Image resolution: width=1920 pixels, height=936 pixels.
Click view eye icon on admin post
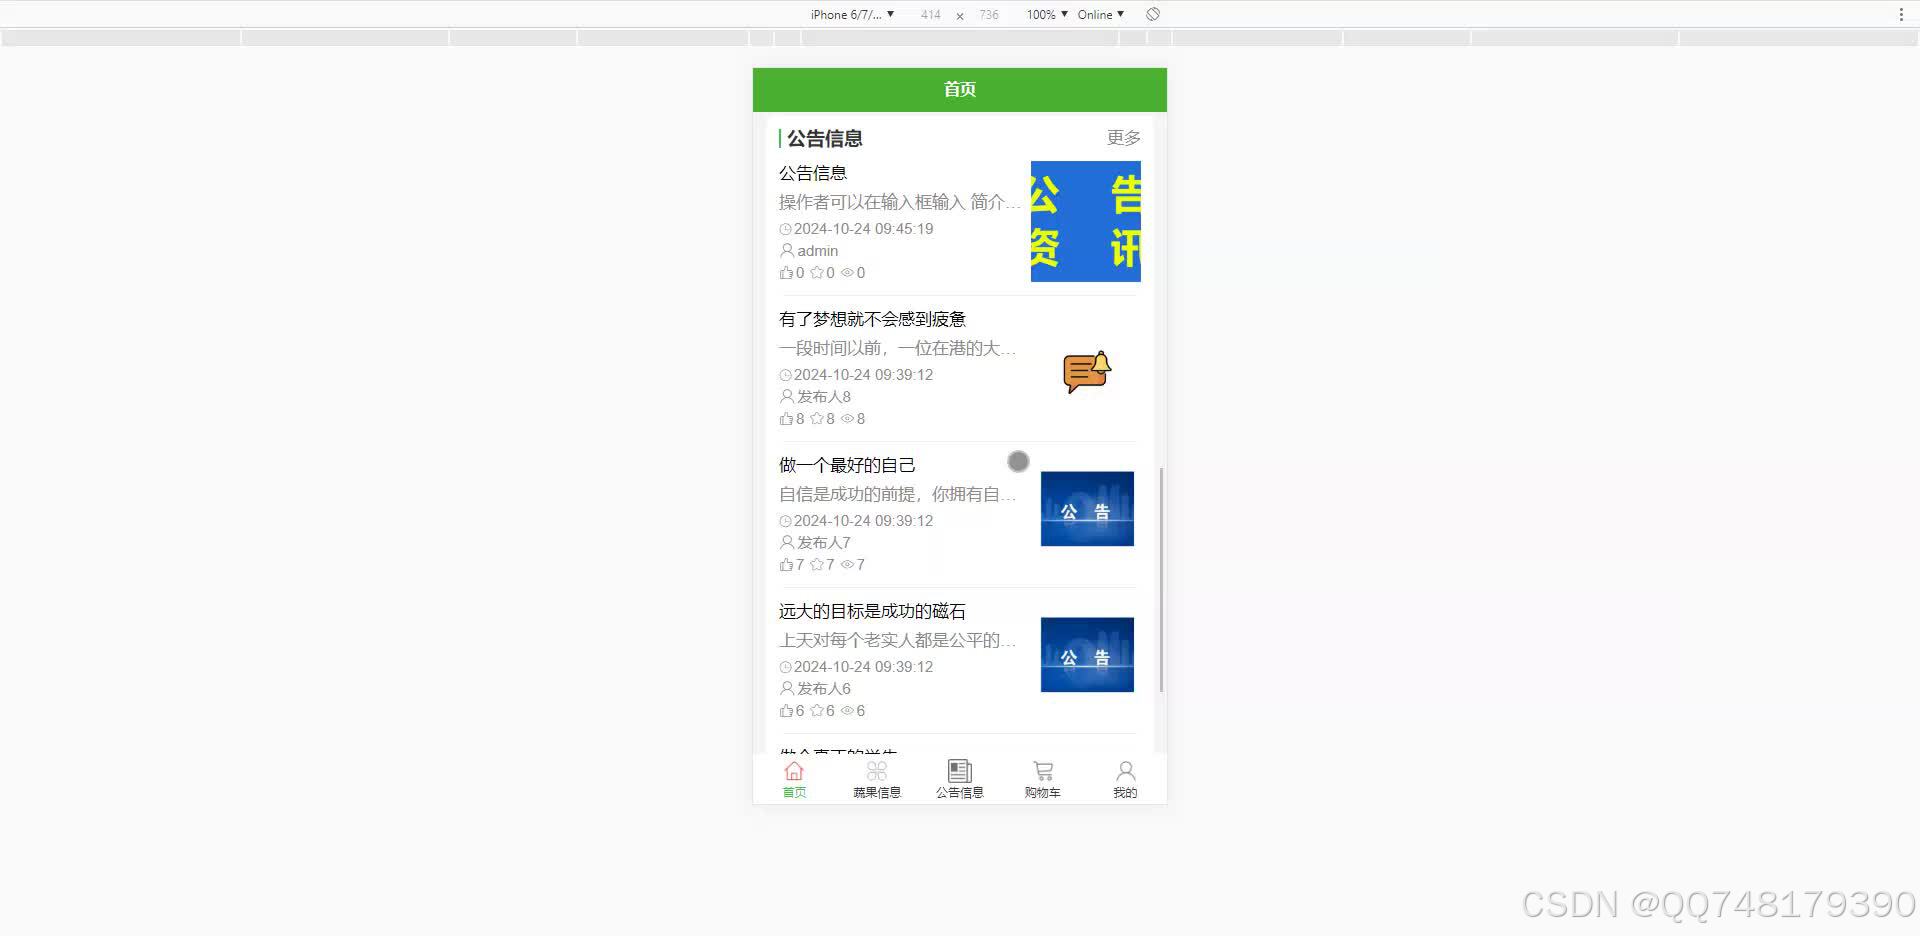point(847,273)
